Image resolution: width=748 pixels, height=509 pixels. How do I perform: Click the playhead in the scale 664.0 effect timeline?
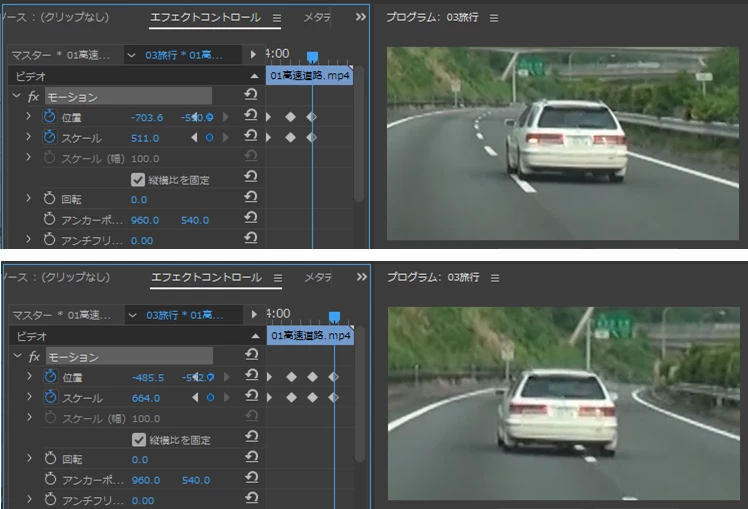pyautogui.click(x=334, y=317)
